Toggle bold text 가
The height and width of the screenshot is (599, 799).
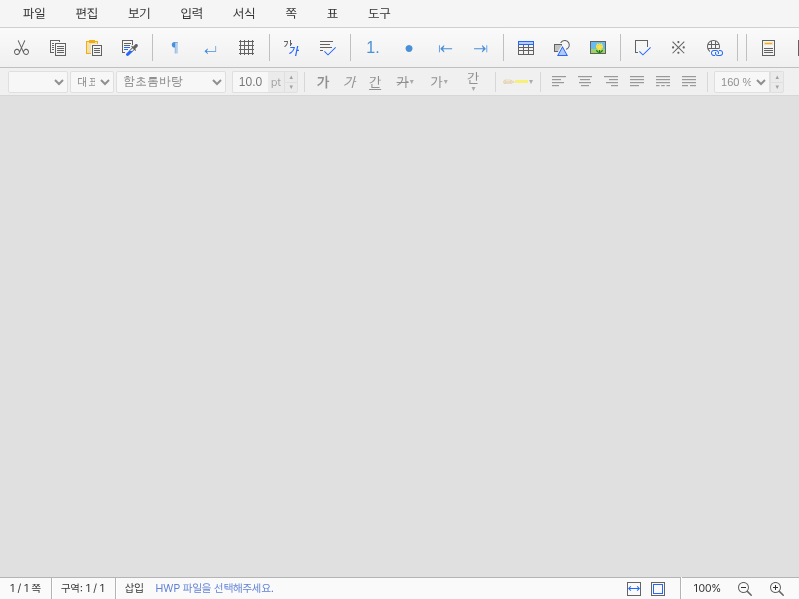[323, 82]
